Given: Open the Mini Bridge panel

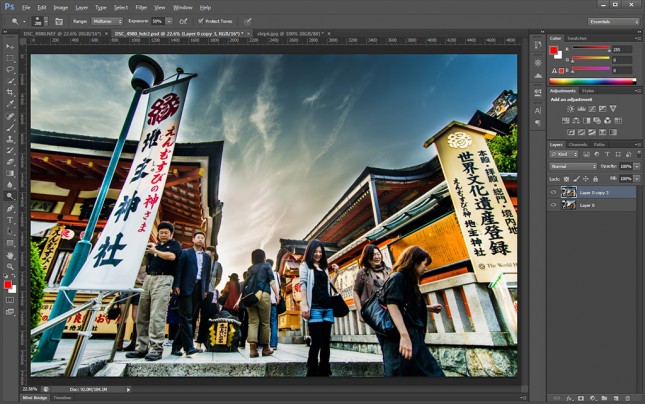Looking at the screenshot, I should coord(35,398).
